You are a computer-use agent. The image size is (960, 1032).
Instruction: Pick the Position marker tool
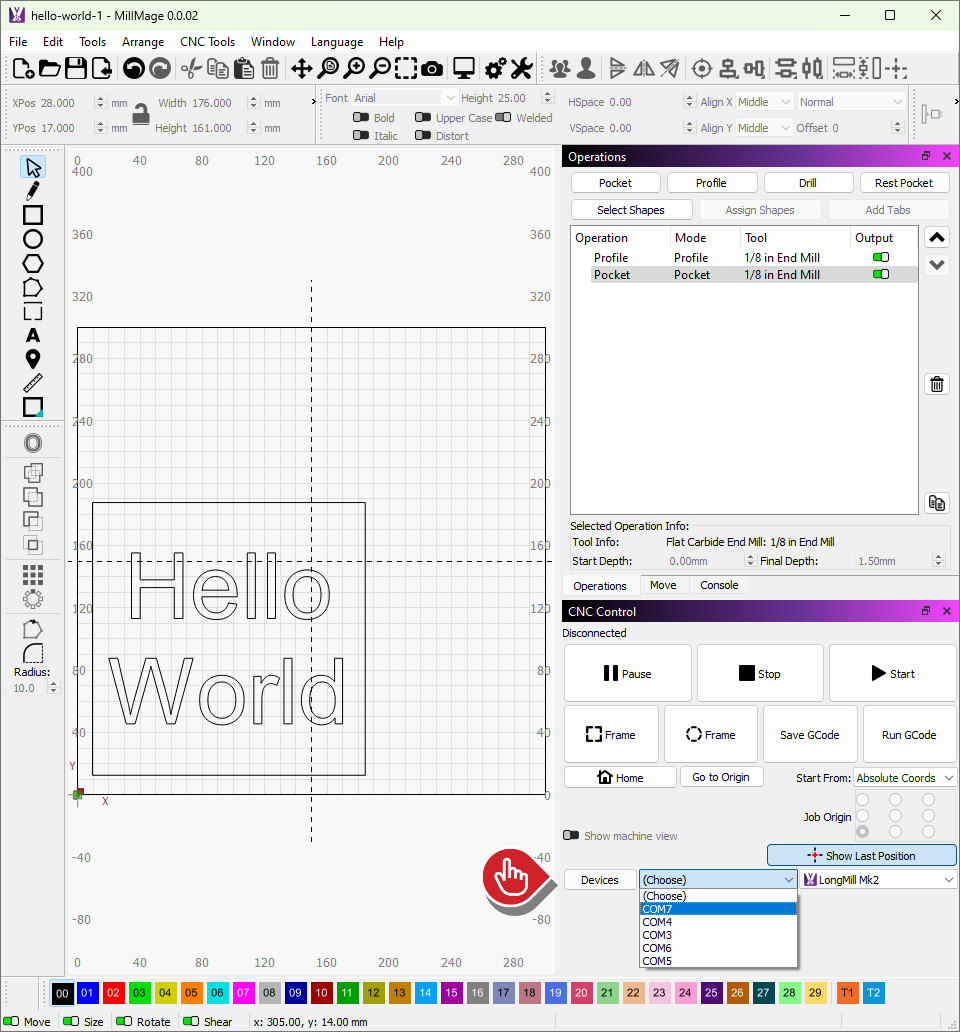click(33, 359)
